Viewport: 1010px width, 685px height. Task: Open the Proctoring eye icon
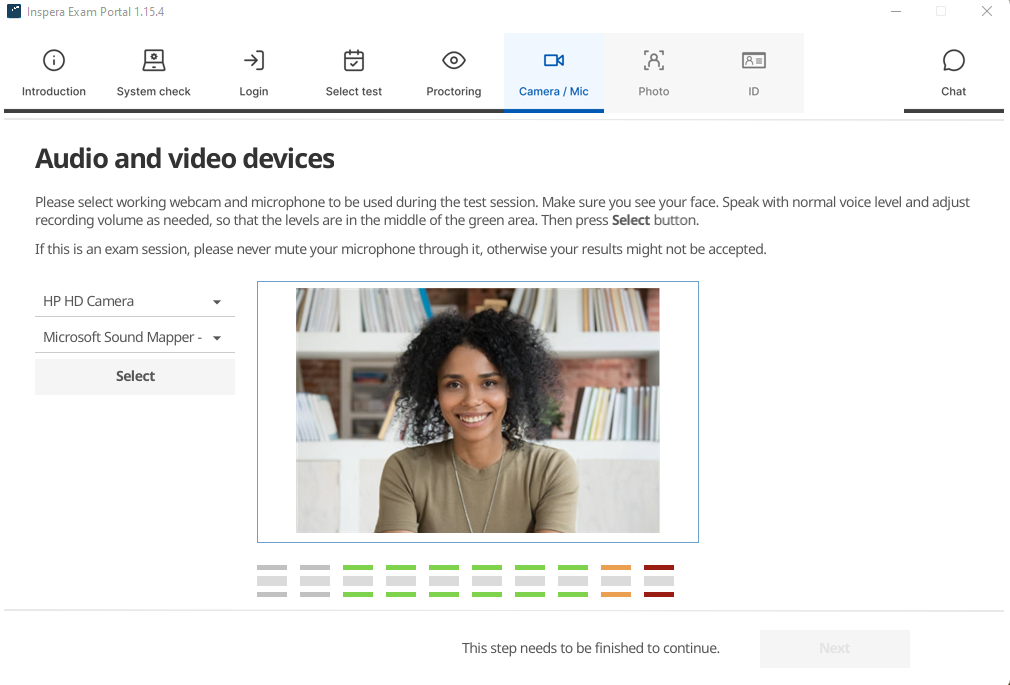[x=453, y=61]
